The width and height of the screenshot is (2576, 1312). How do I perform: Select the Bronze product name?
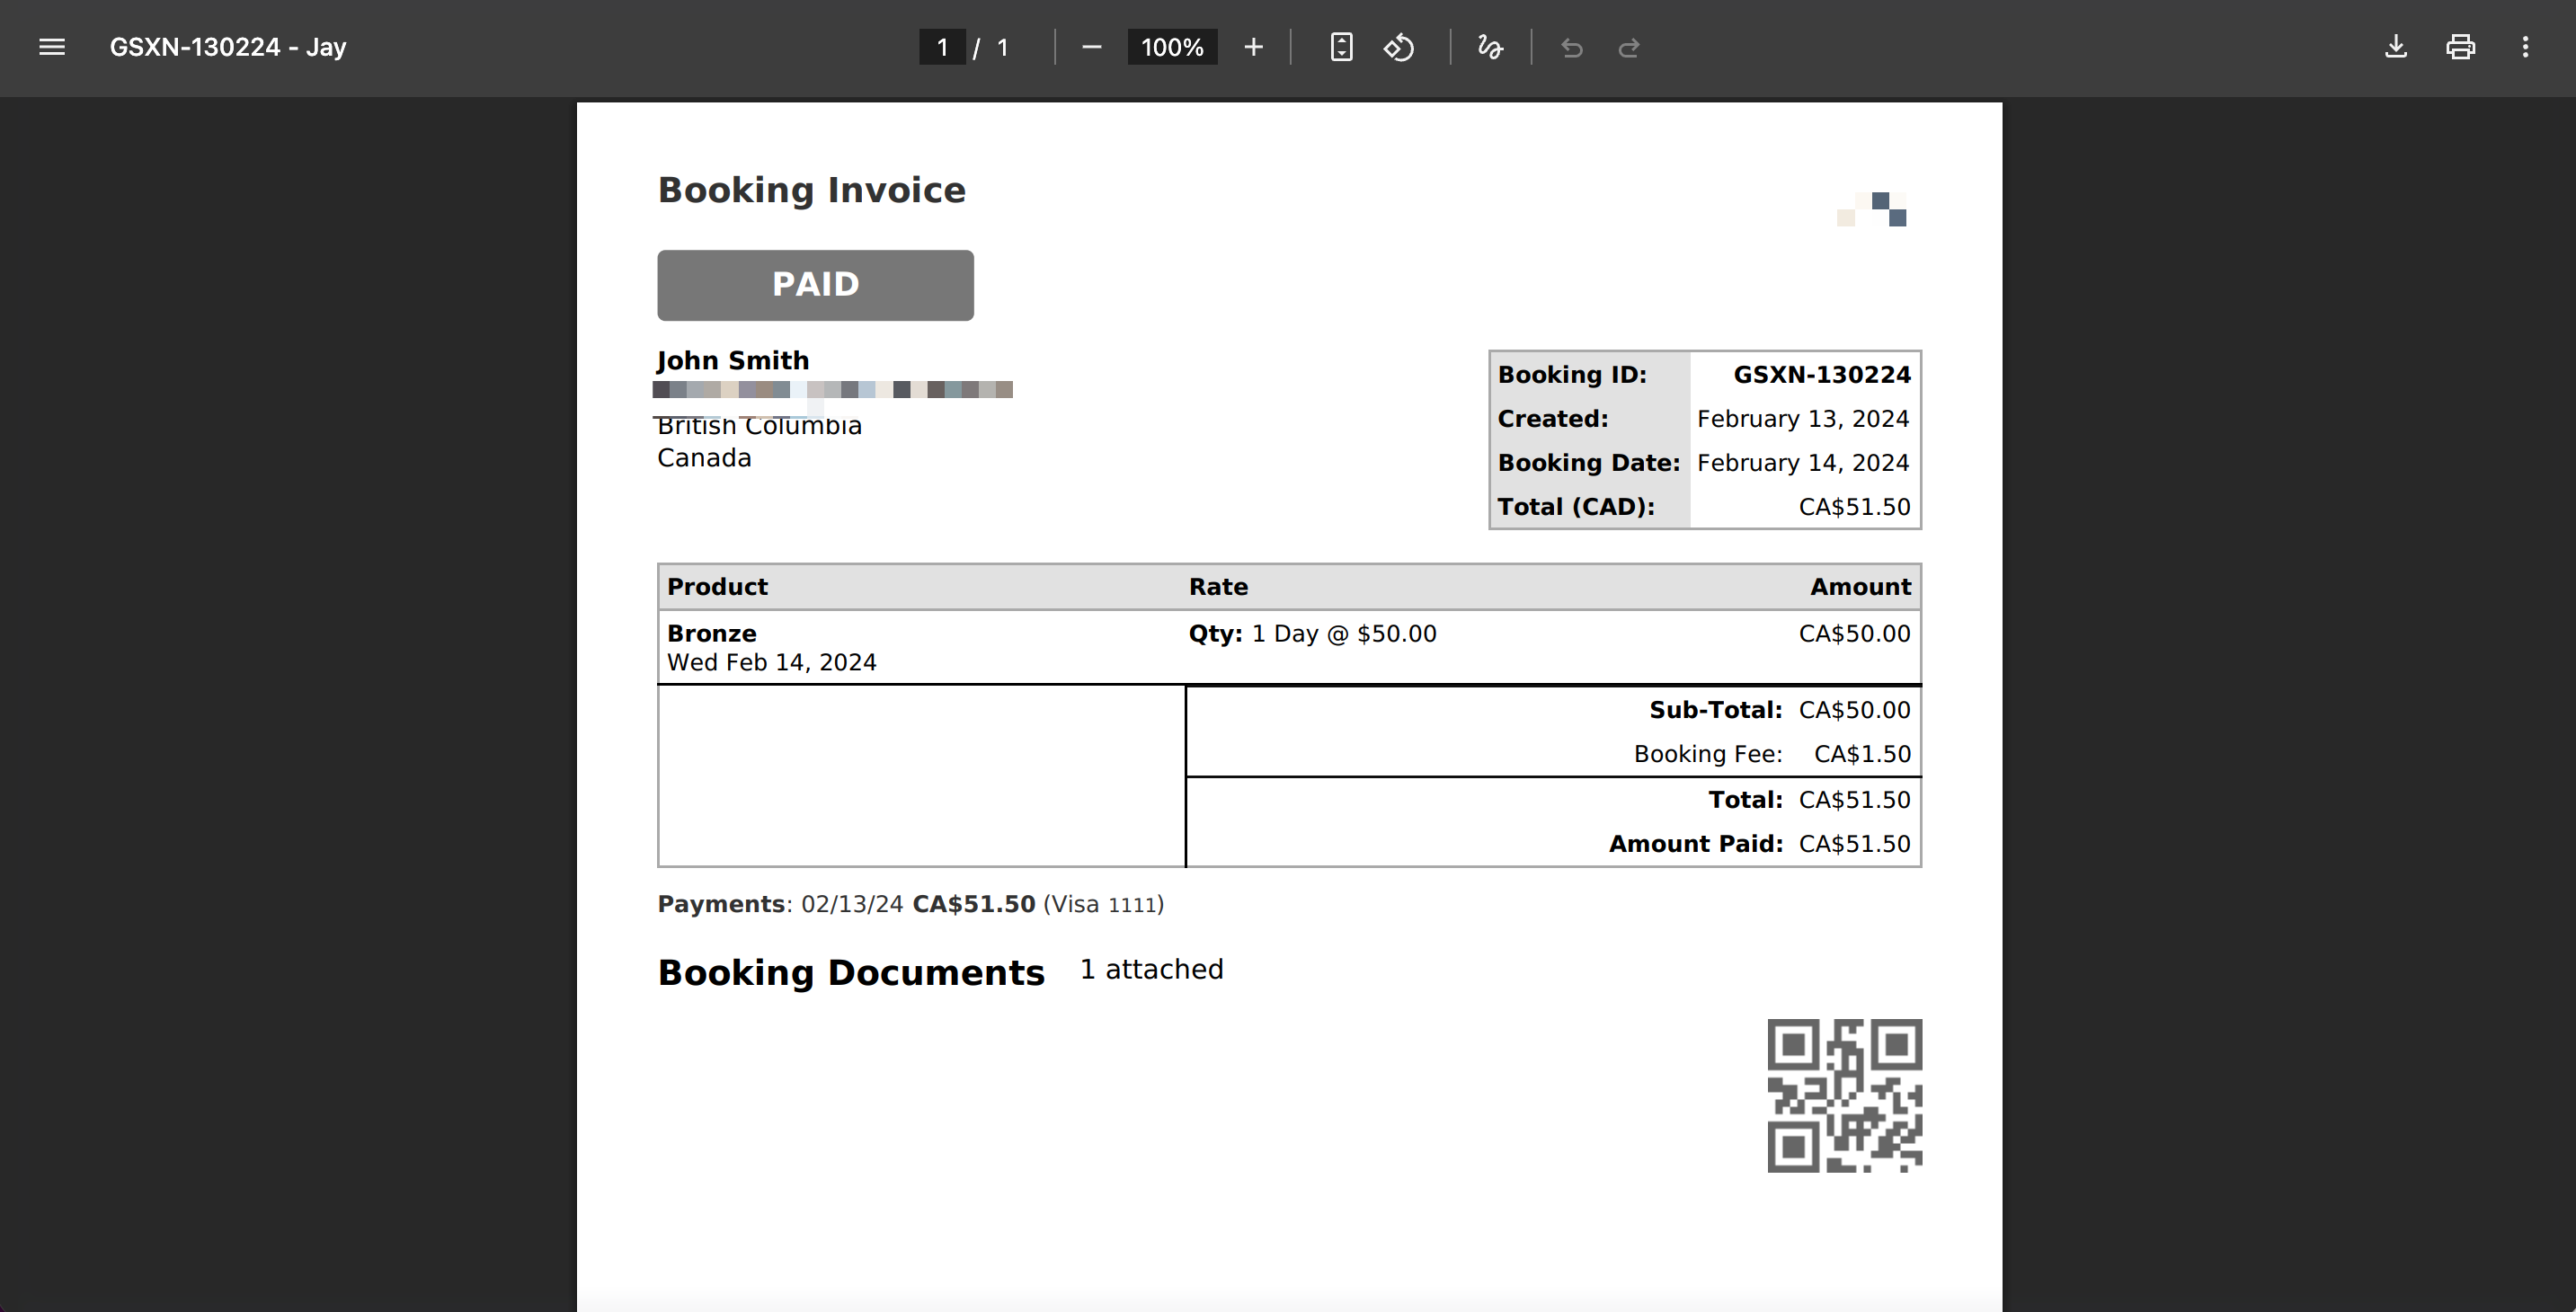711,633
